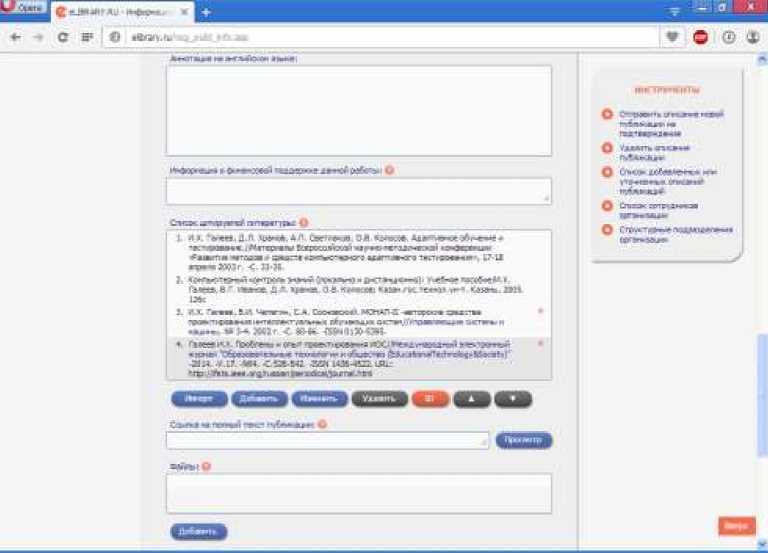Click the browser forward arrow
The height and width of the screenshot is (553, 768).
[x=38, y=37]
